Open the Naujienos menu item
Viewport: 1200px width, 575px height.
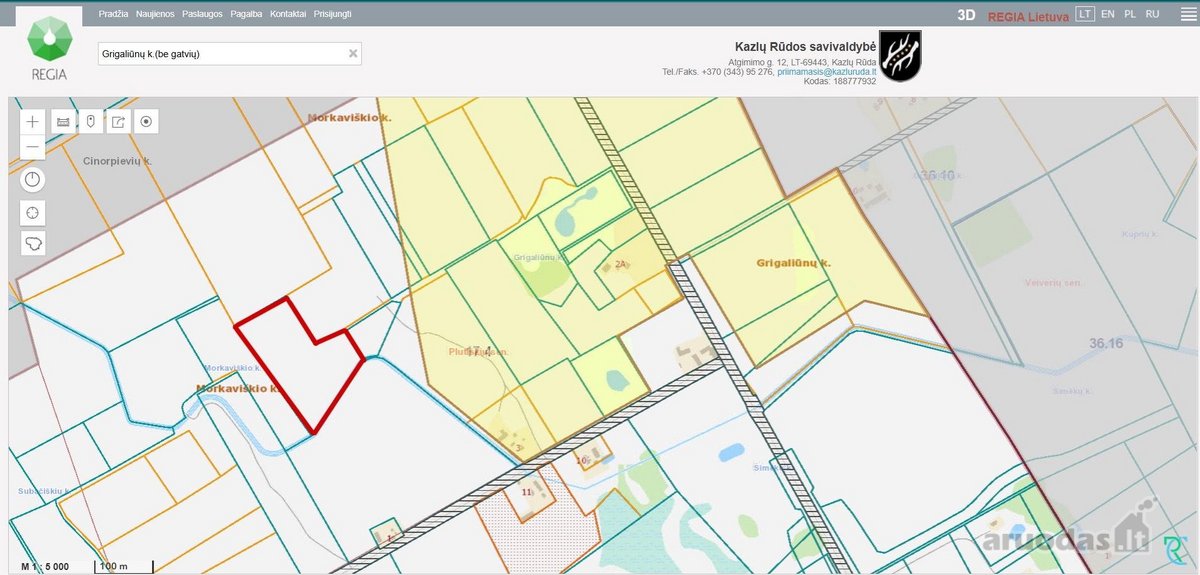click(x=155, y=14)
